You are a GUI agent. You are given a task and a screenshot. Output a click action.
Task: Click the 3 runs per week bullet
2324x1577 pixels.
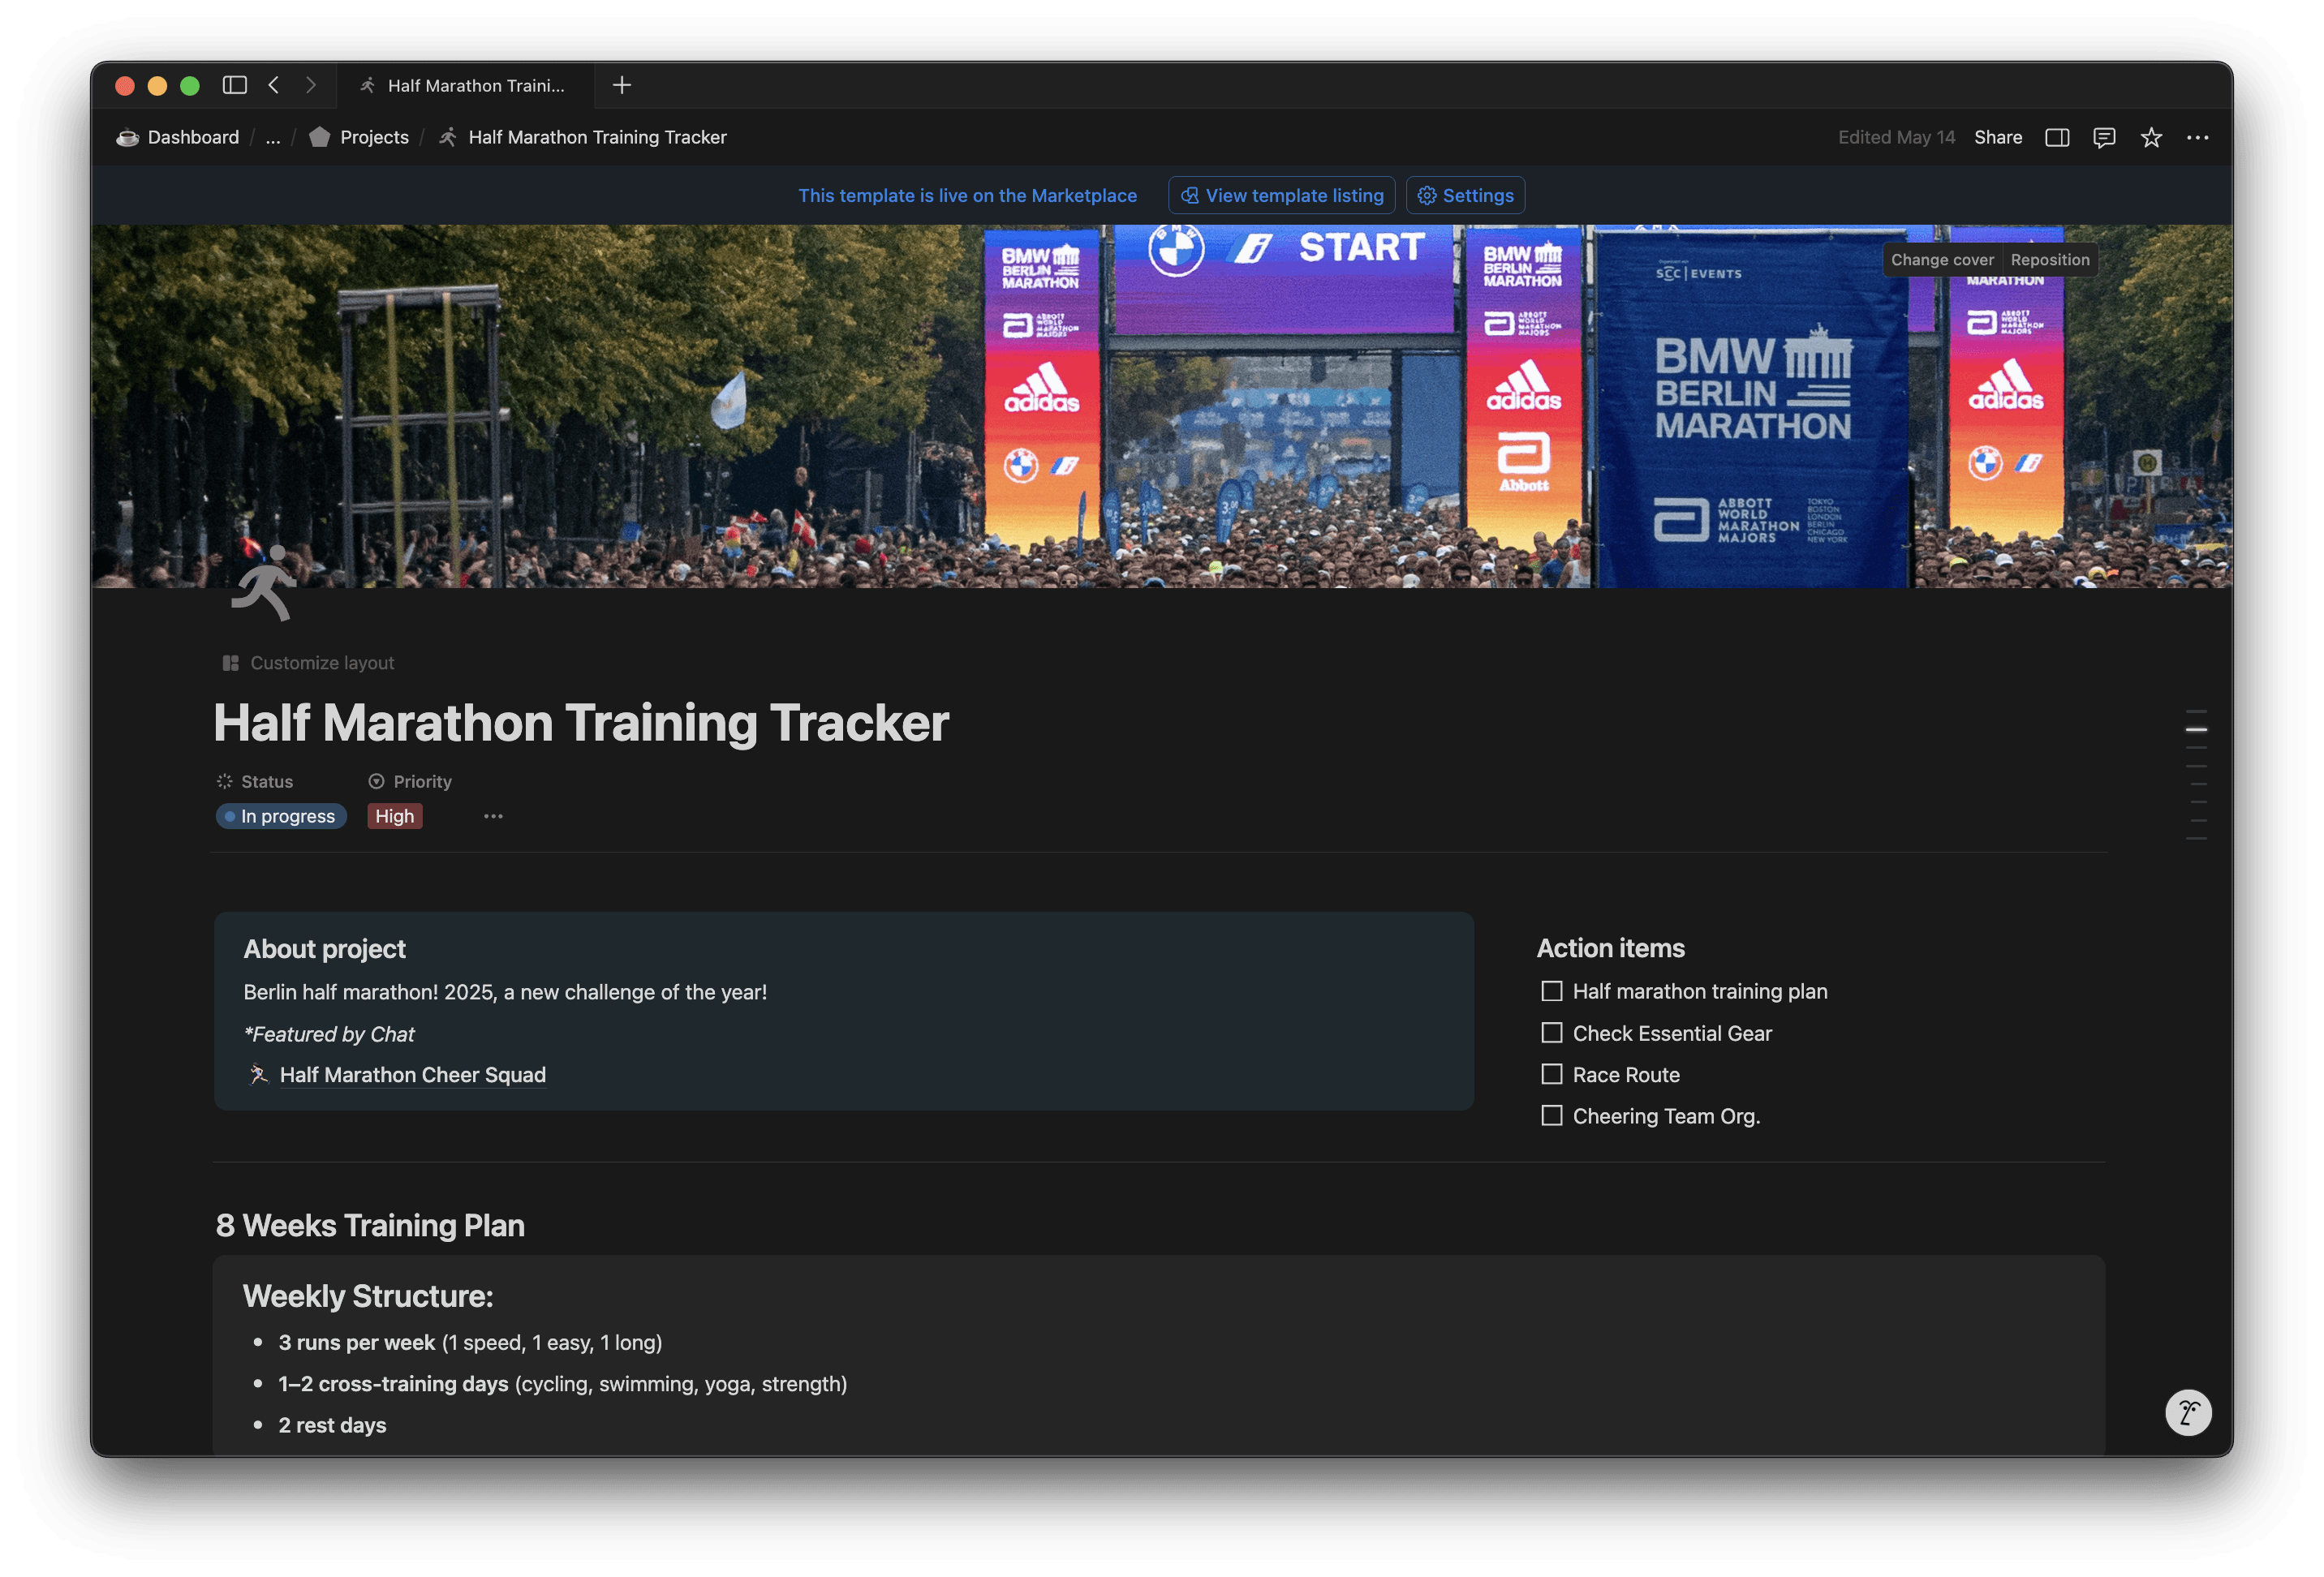470,1342
